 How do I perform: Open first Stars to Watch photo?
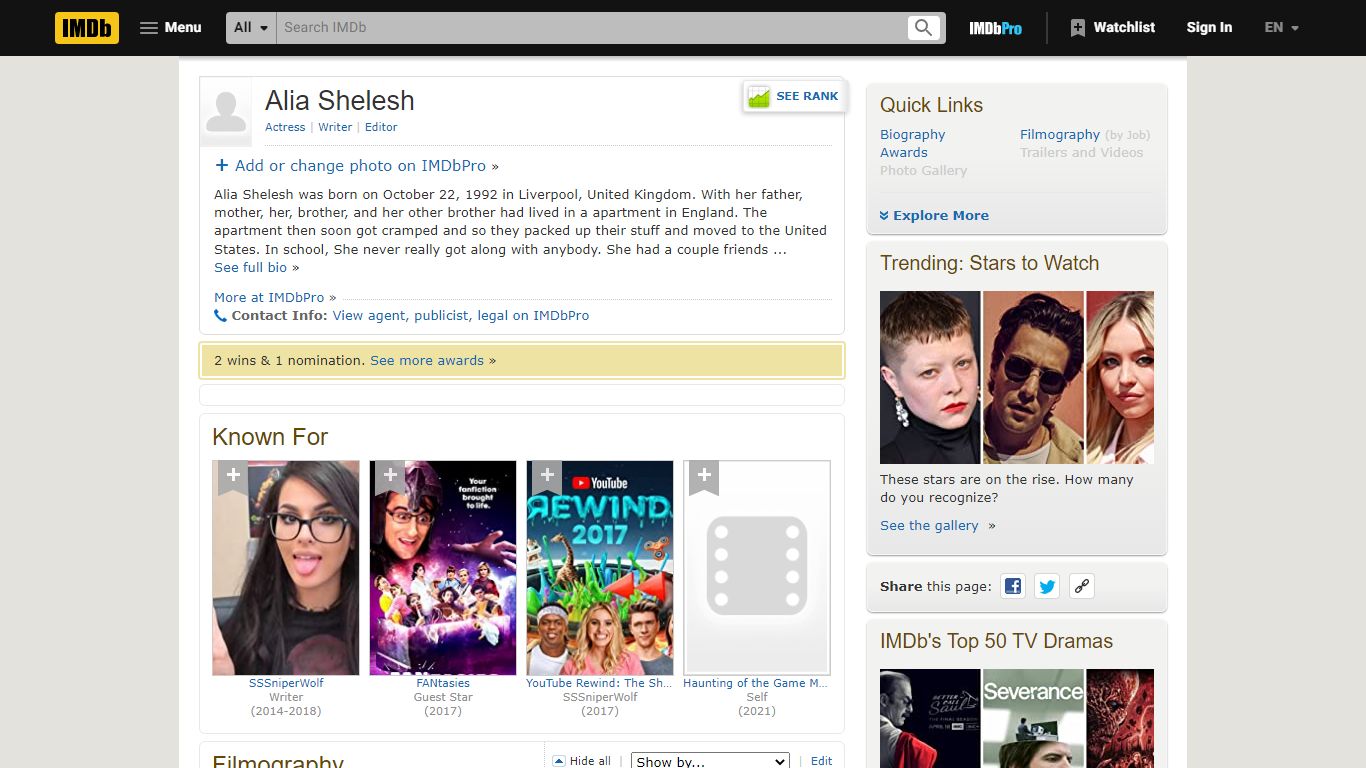[x=930, y=377]
